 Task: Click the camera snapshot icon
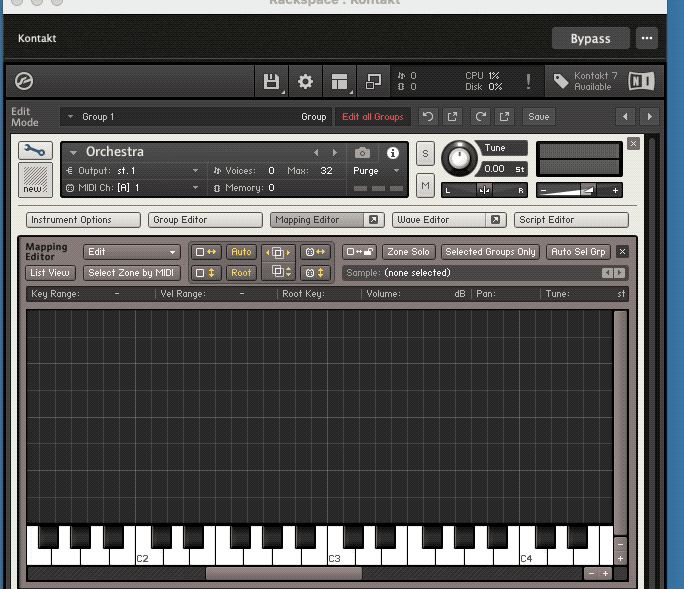(362, 153)
